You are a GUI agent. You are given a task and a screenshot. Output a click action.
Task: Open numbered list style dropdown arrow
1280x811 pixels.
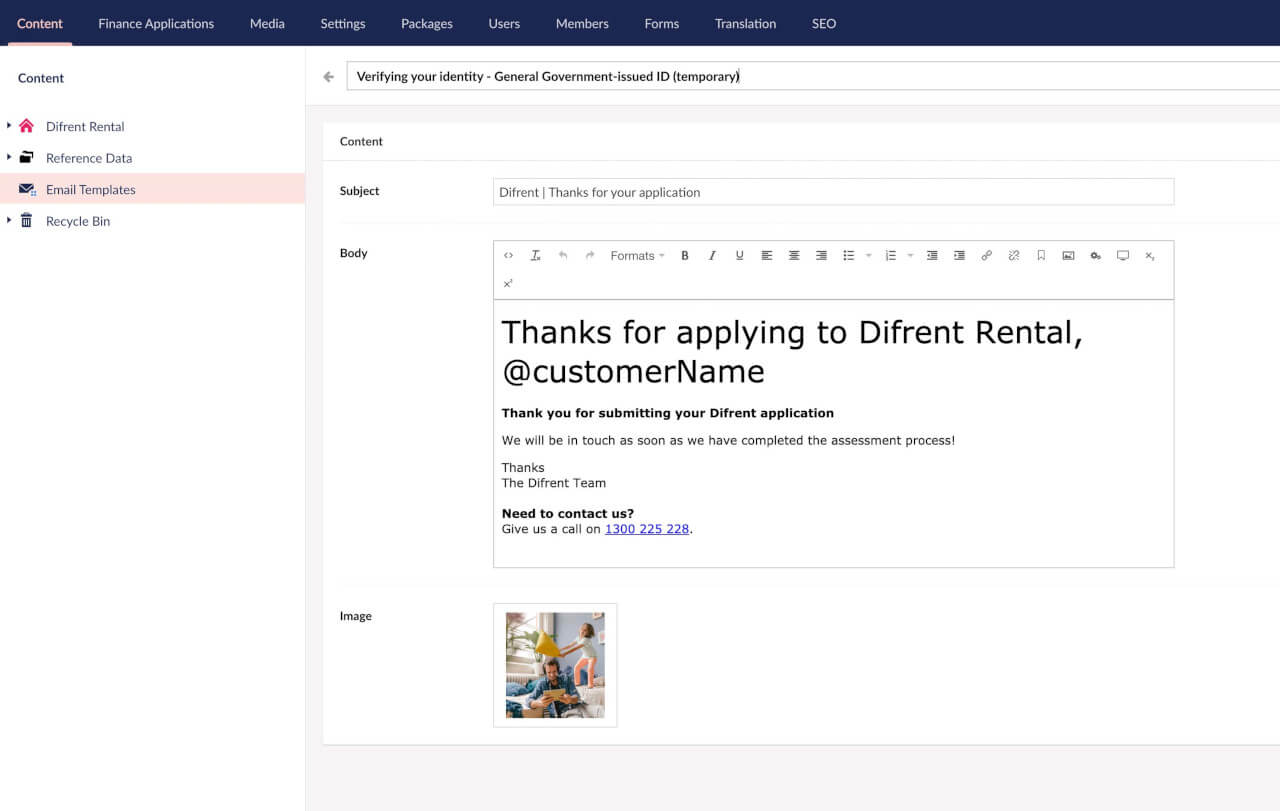pos(910,256)
